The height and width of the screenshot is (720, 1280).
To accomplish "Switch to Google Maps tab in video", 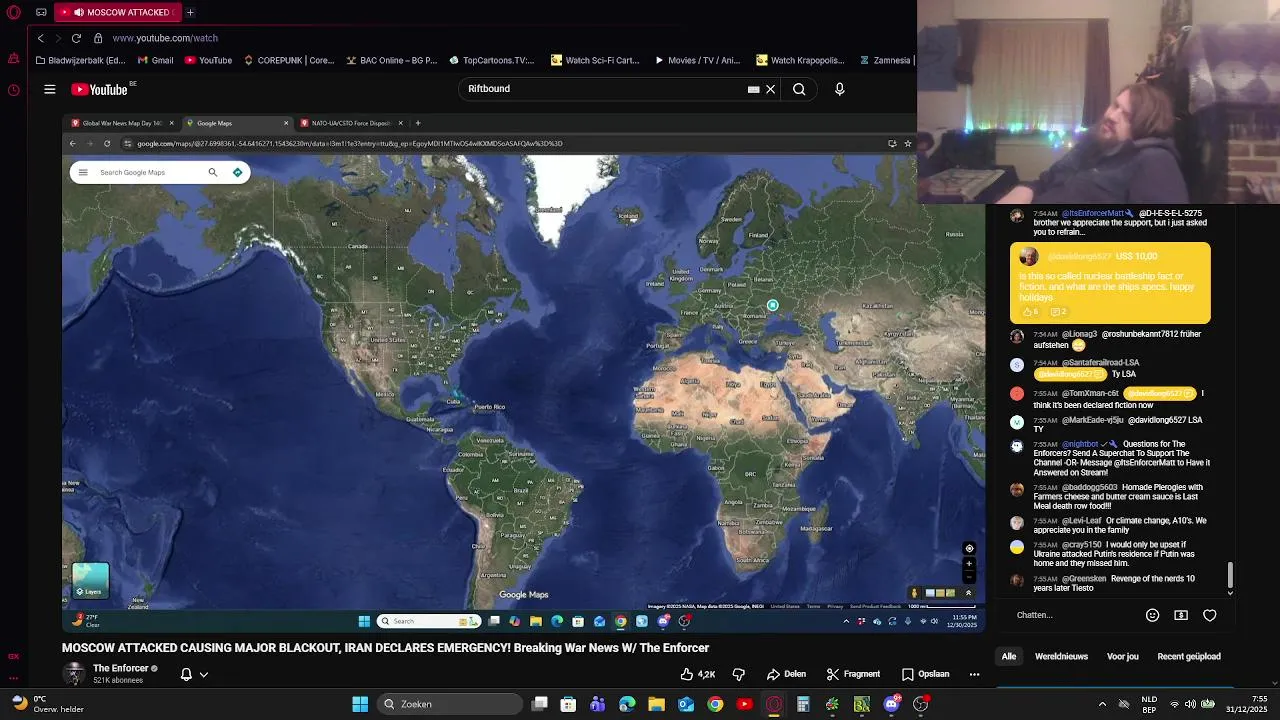I will coord(236,123).
